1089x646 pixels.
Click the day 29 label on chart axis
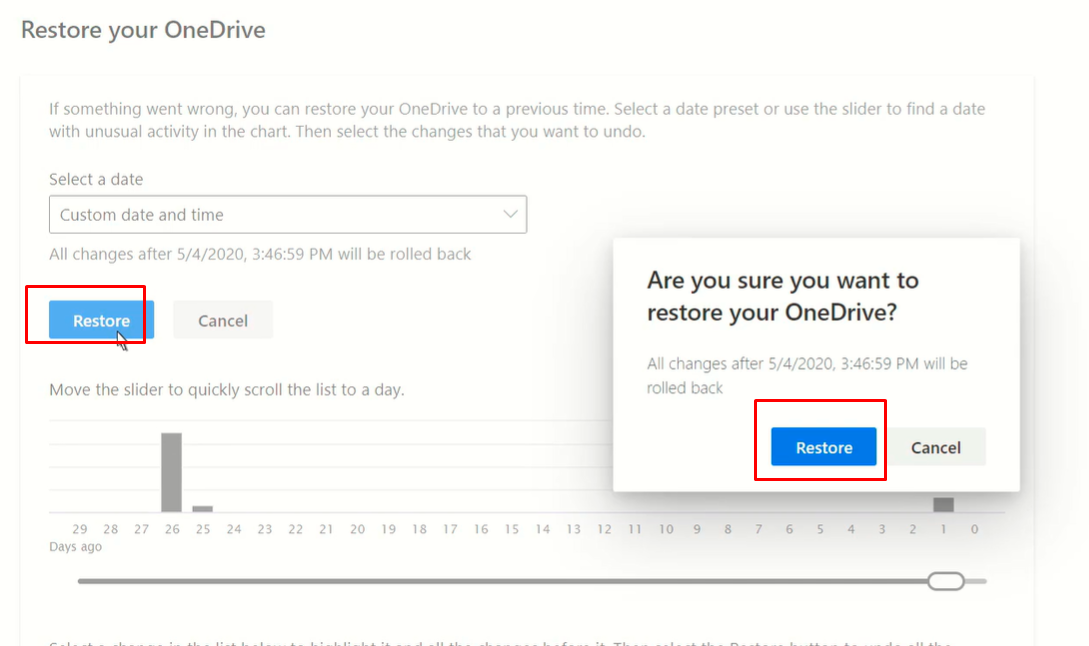pyautogui.click(x=80, y=529)
